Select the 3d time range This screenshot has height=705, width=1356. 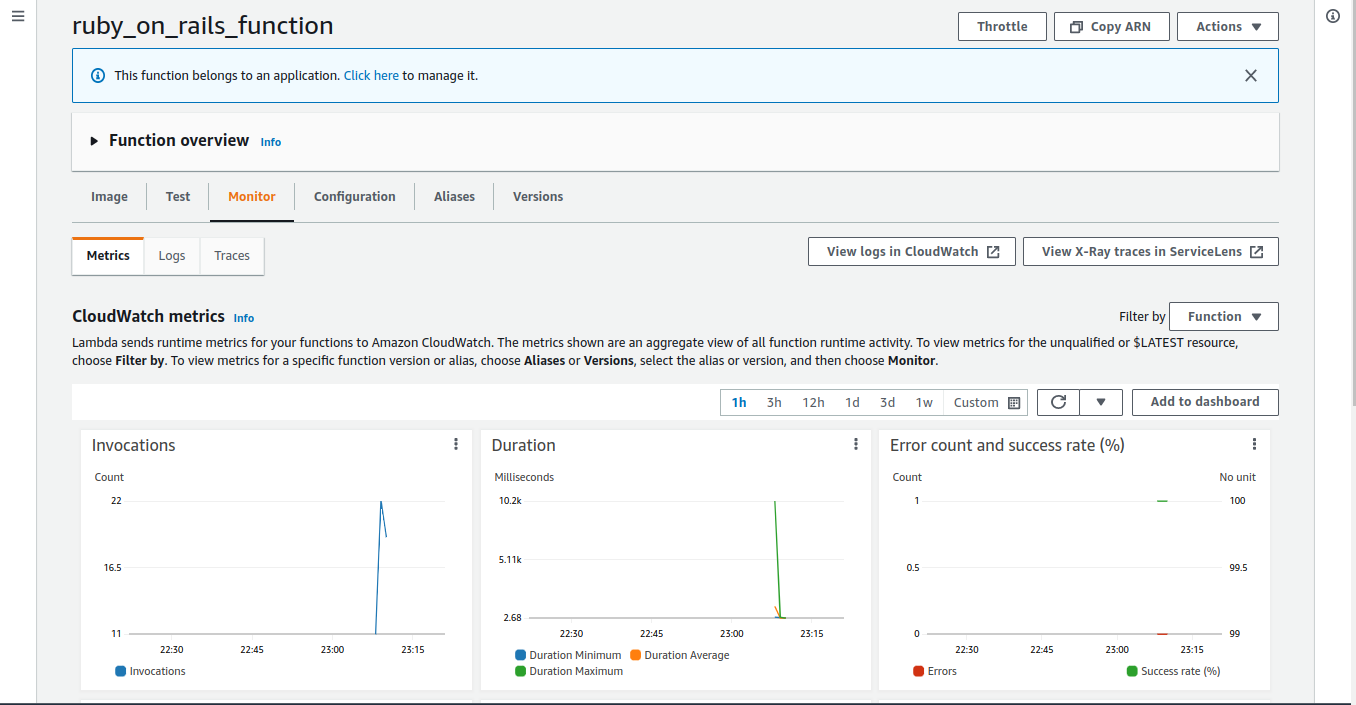pyautogui.click(x=887, y=402)
